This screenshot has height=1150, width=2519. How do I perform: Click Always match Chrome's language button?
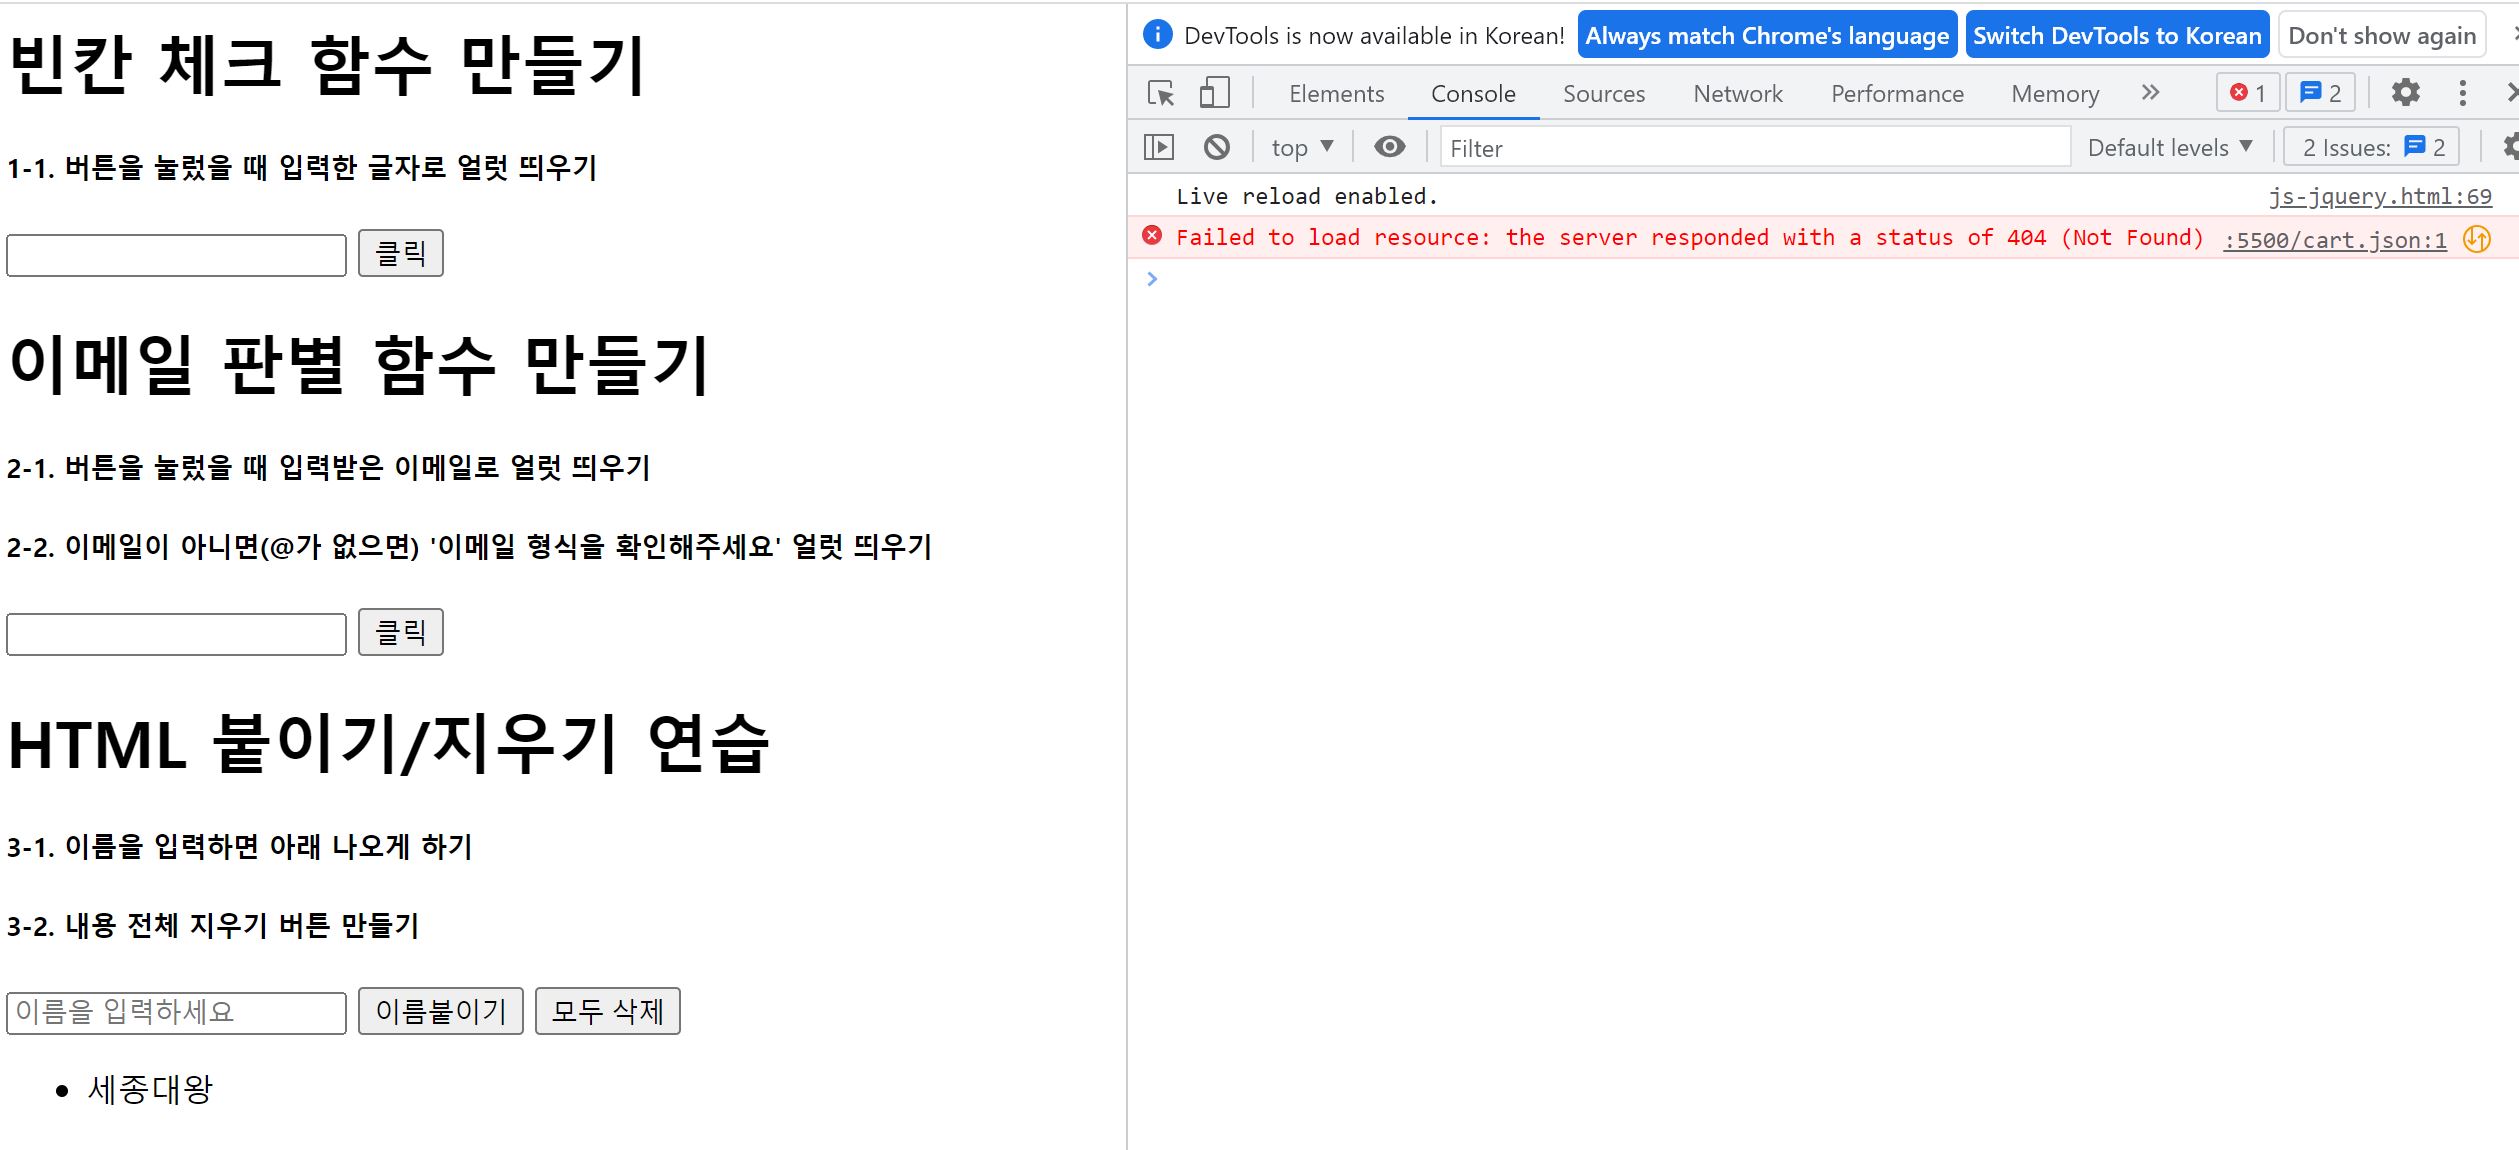pyautogui.click(x=1767, y=35)
